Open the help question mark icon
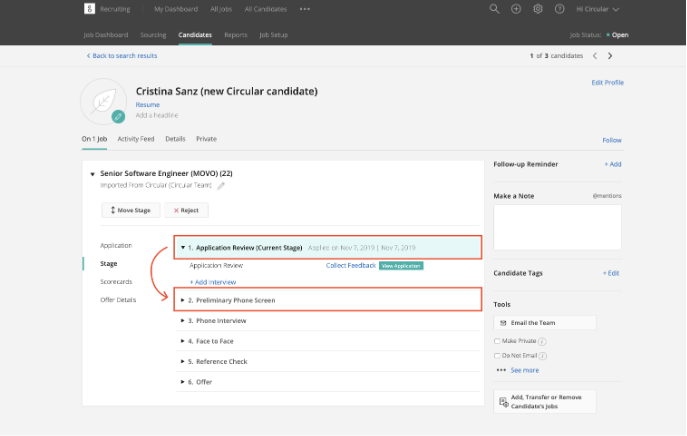This screenshot has height=436, width=687. [x=560, y=9]
